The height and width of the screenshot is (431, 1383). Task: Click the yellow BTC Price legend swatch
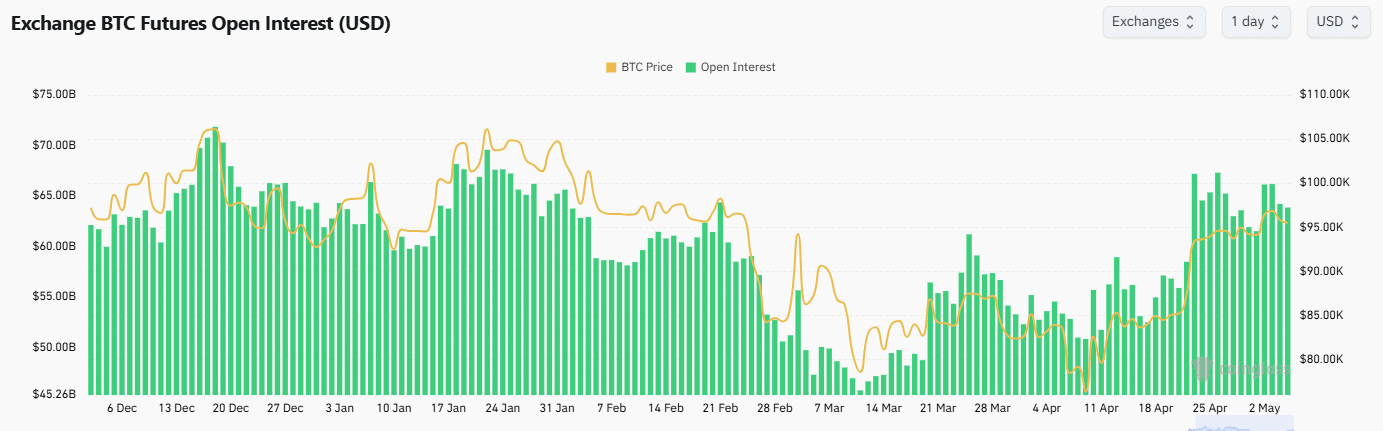tap(611, 67)
